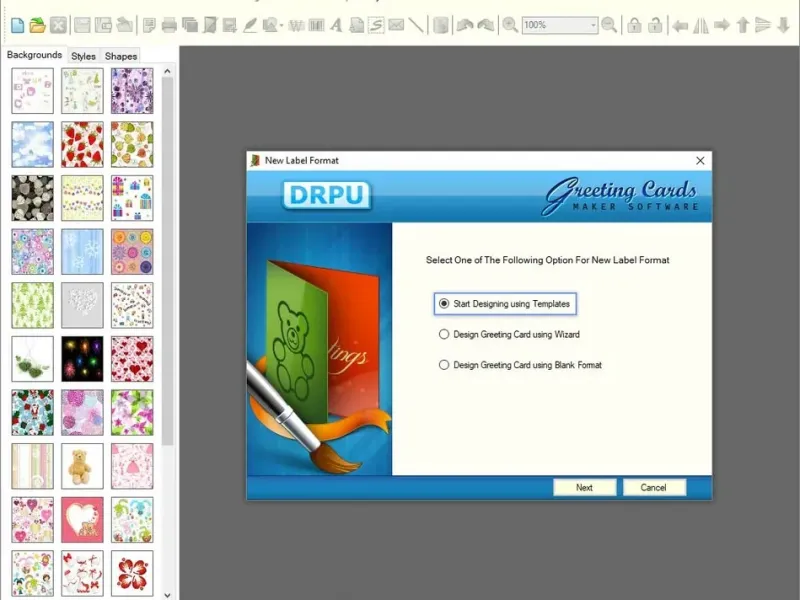Select Design Greeting Card using Blank Format
The height and width of the screenshot is (600, 800).
click(520, 365)
